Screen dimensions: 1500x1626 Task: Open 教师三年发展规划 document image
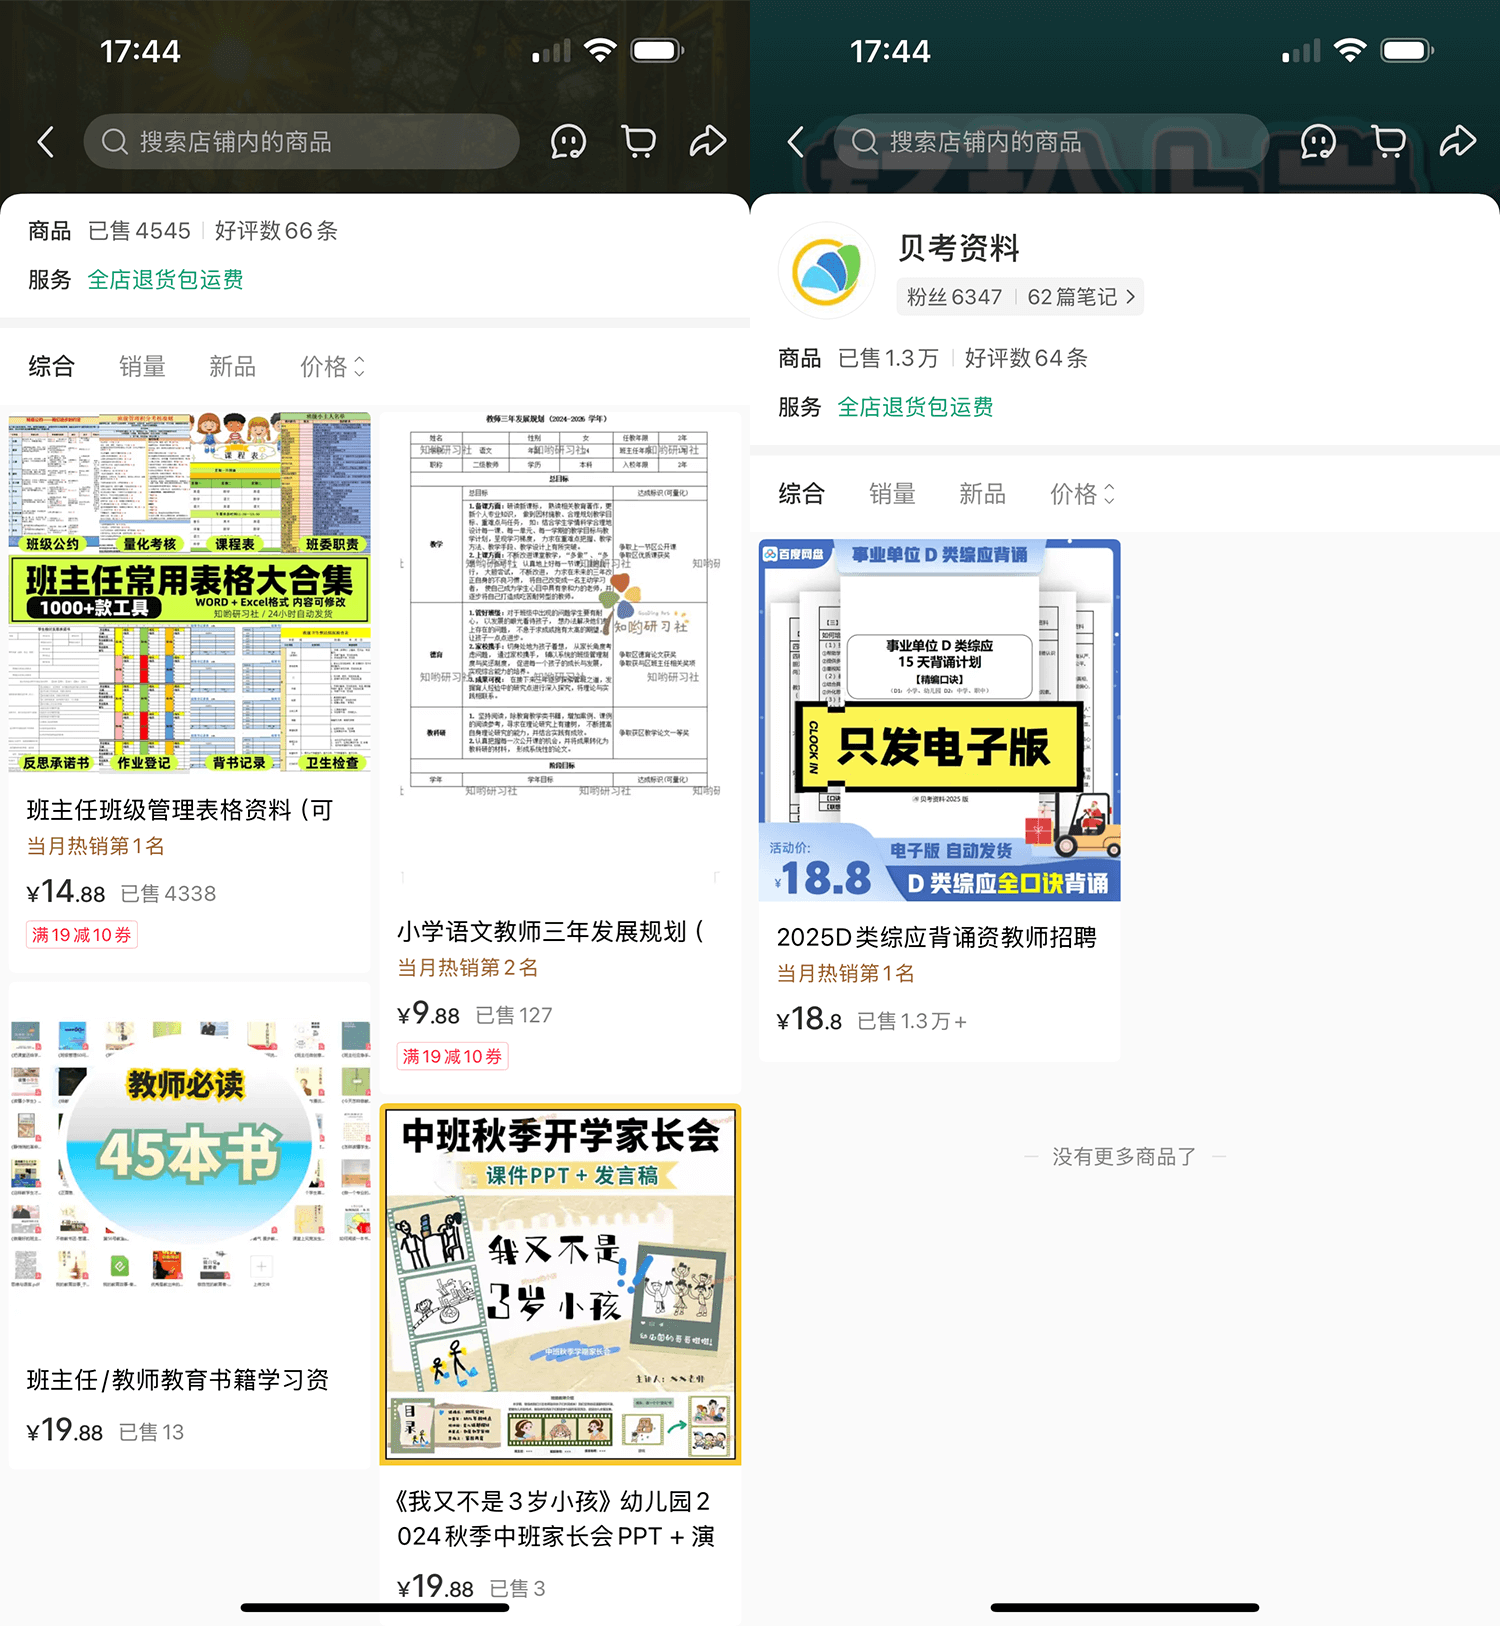[560, 653]
